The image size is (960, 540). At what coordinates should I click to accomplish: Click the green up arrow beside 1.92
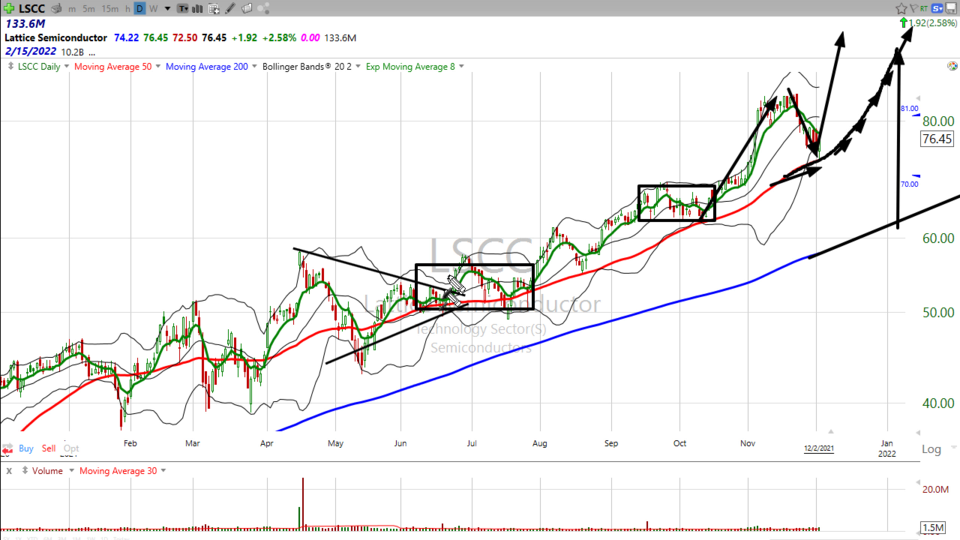click(x=904, y=23)
